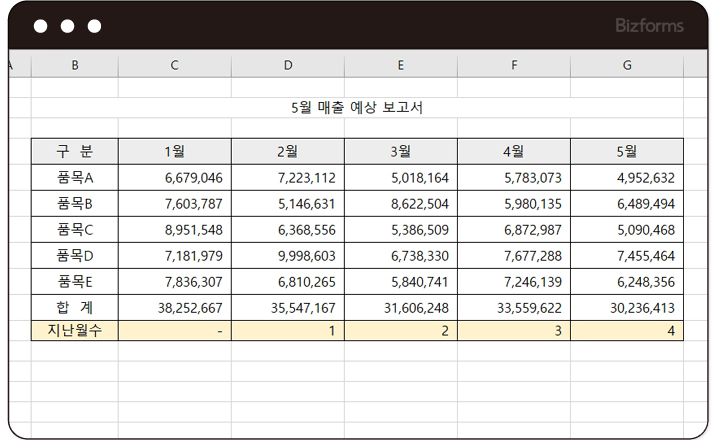Screen dimensions: 715x440
Task: Select cell with value 5,783,073
Action: [514, 177]
